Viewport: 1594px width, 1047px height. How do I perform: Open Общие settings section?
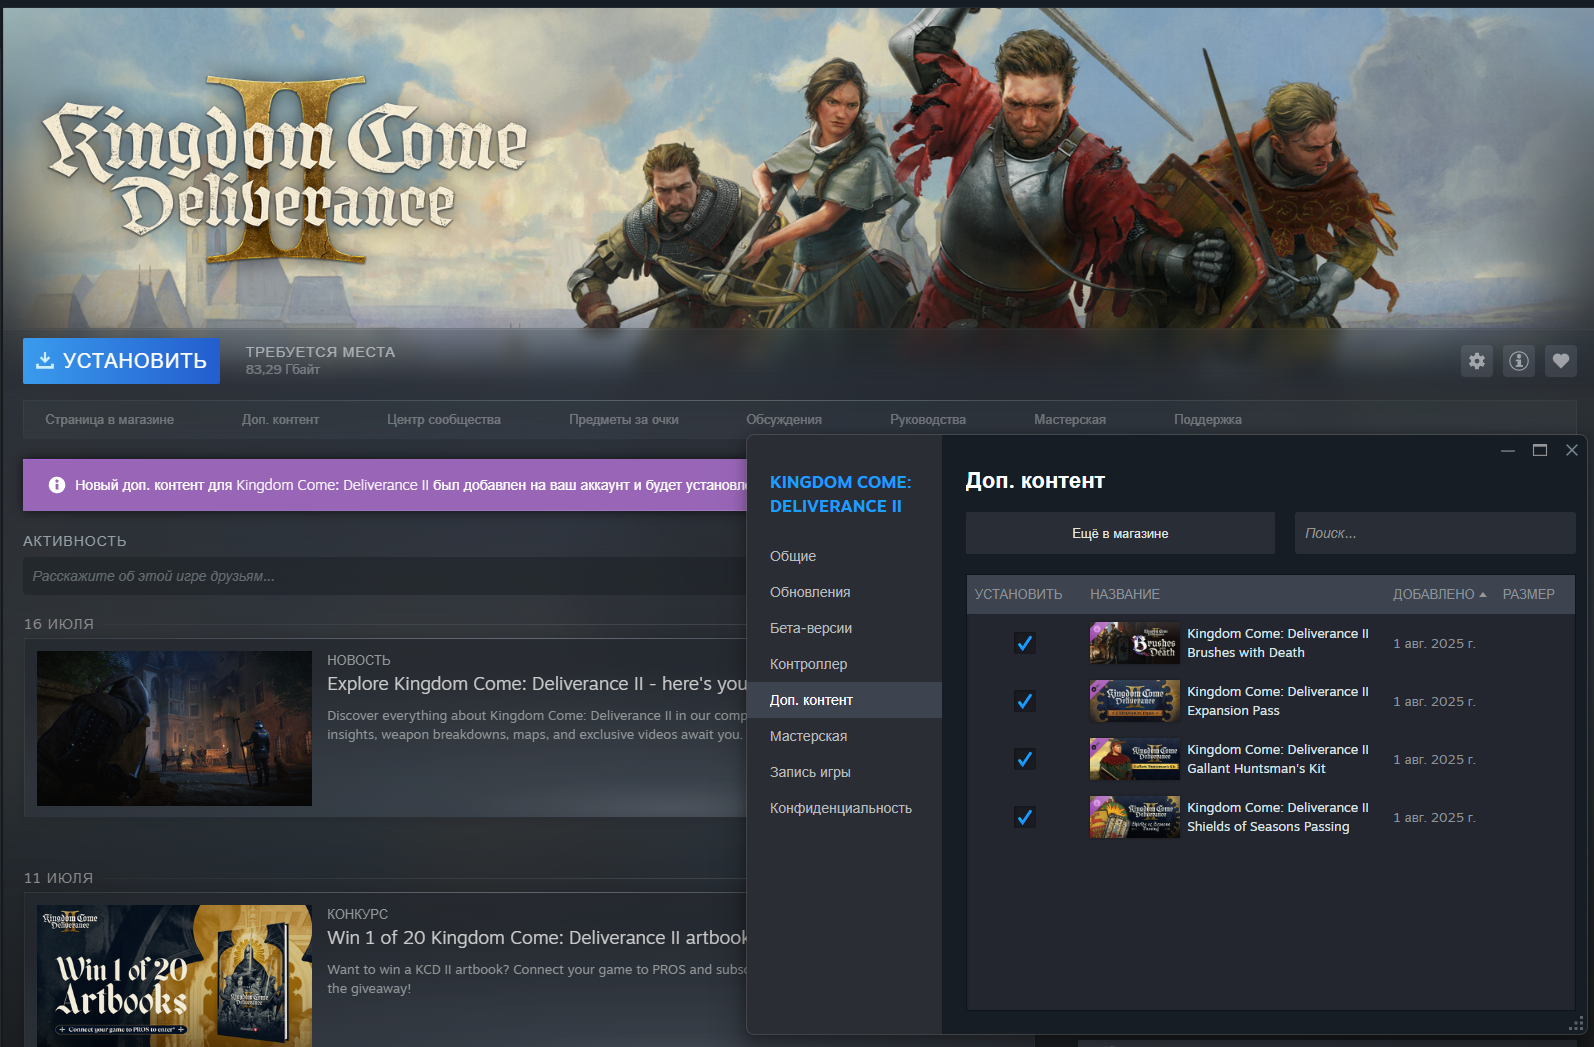pyautogui.click(x=844, y=556)
